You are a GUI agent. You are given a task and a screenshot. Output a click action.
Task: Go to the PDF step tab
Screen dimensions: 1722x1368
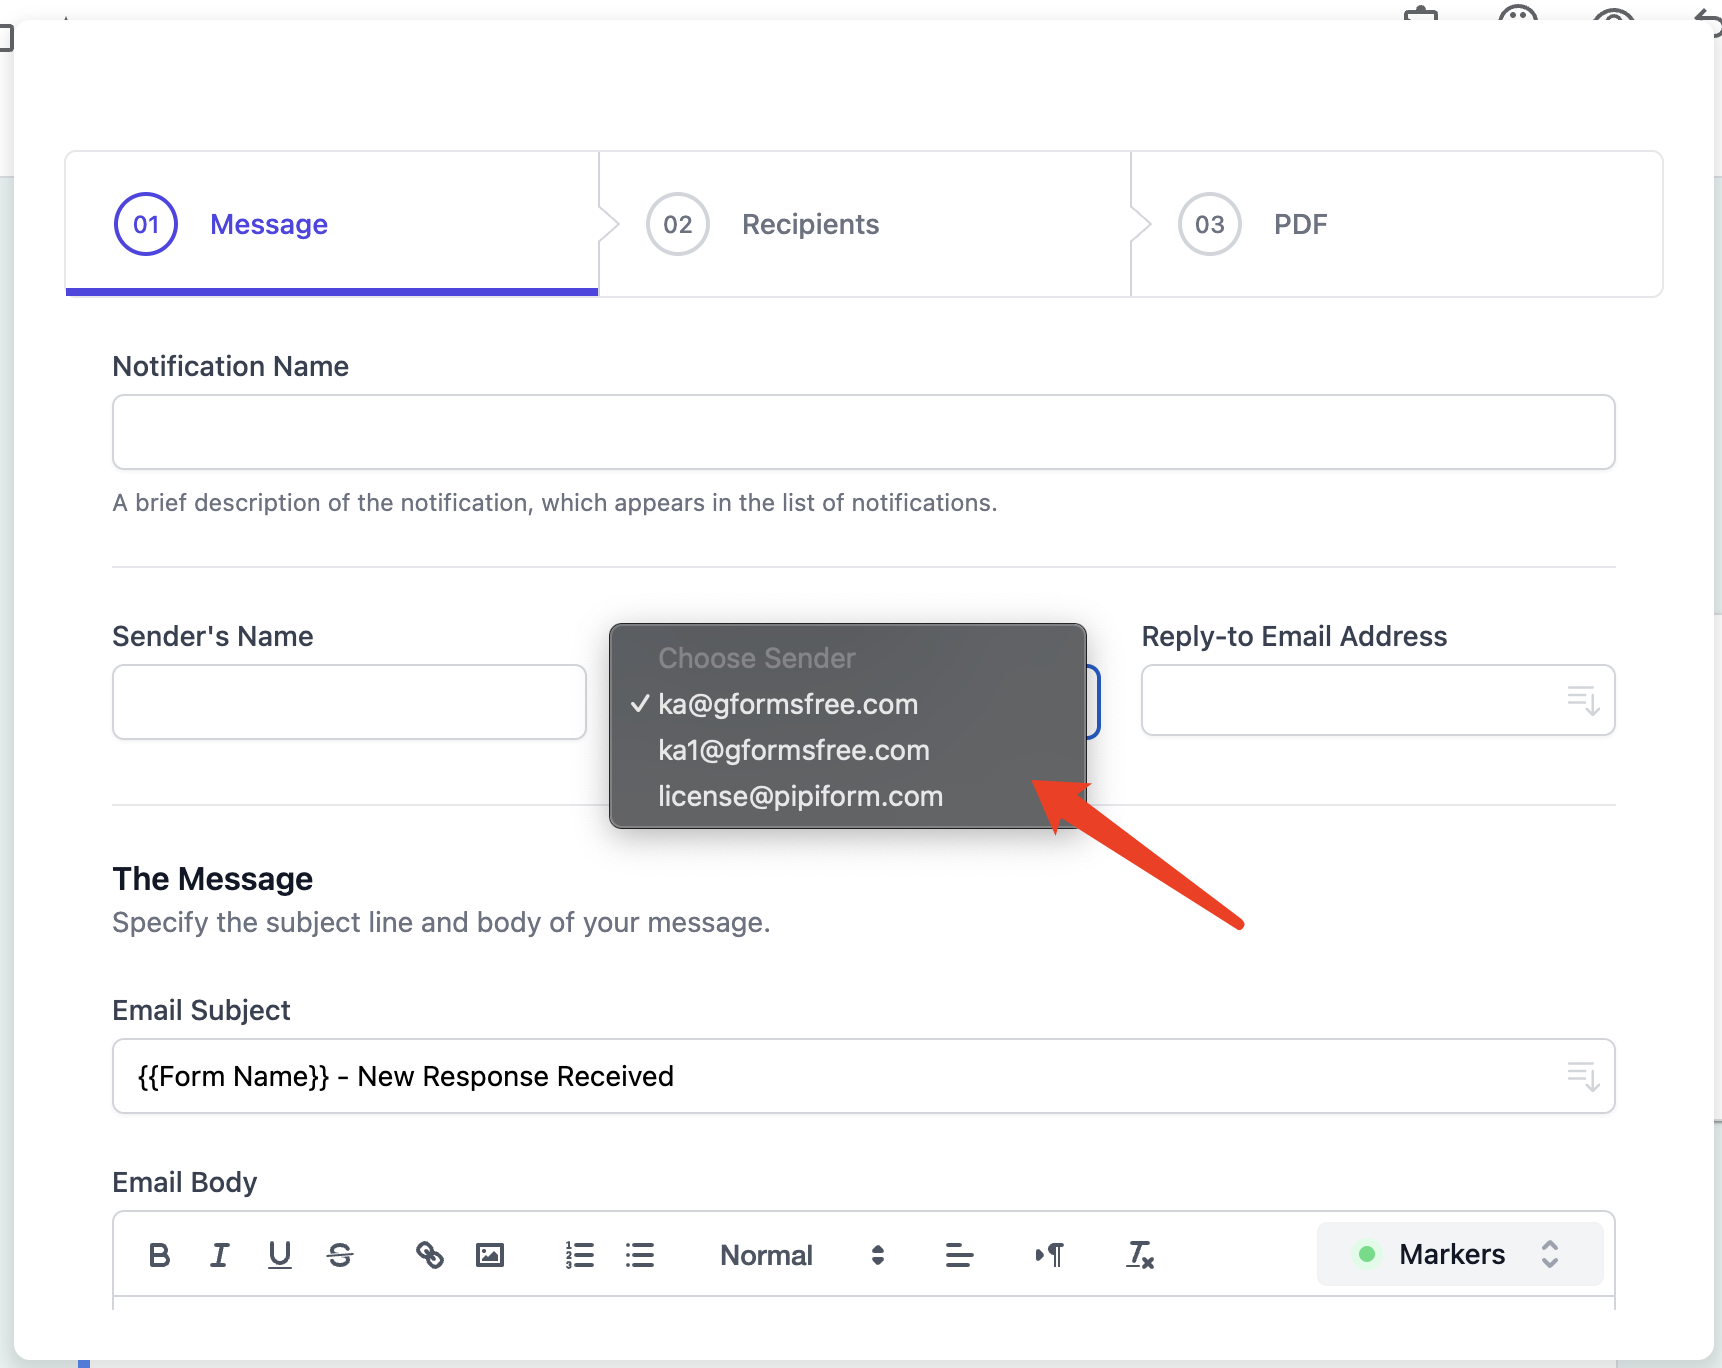(x=1300, y=224)
